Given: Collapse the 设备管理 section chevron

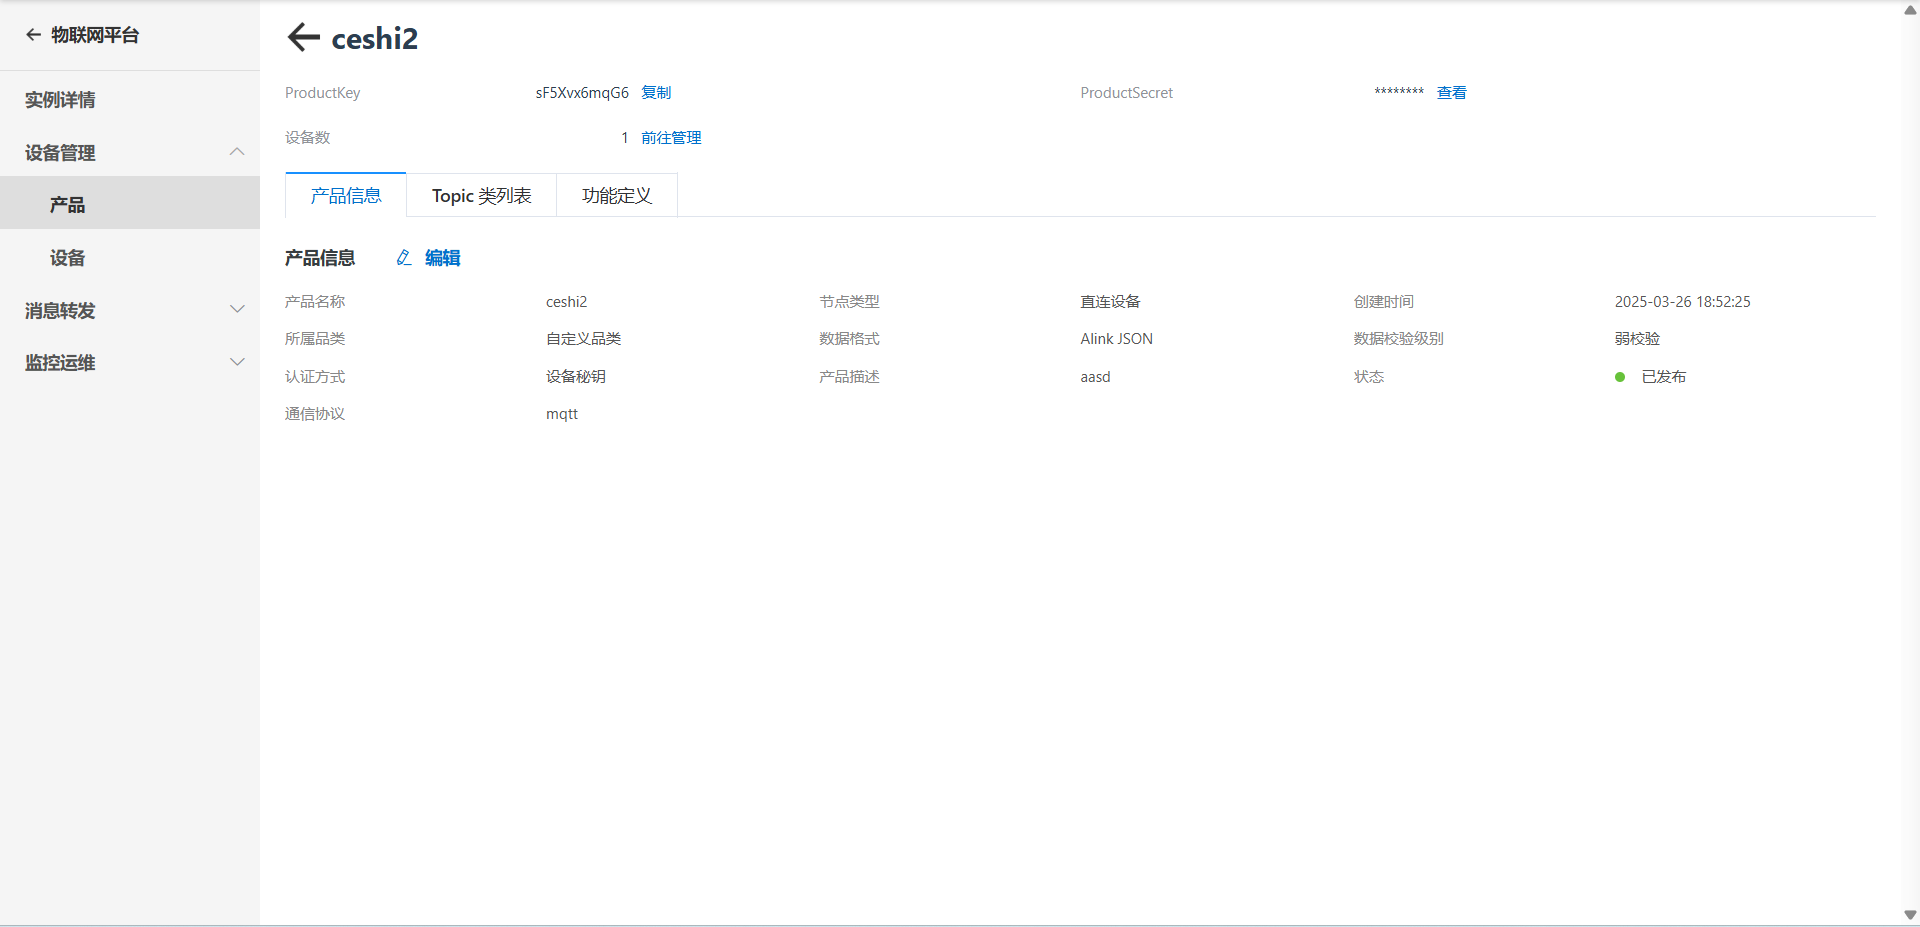Looking at the screenshot, I should [237, 152].
